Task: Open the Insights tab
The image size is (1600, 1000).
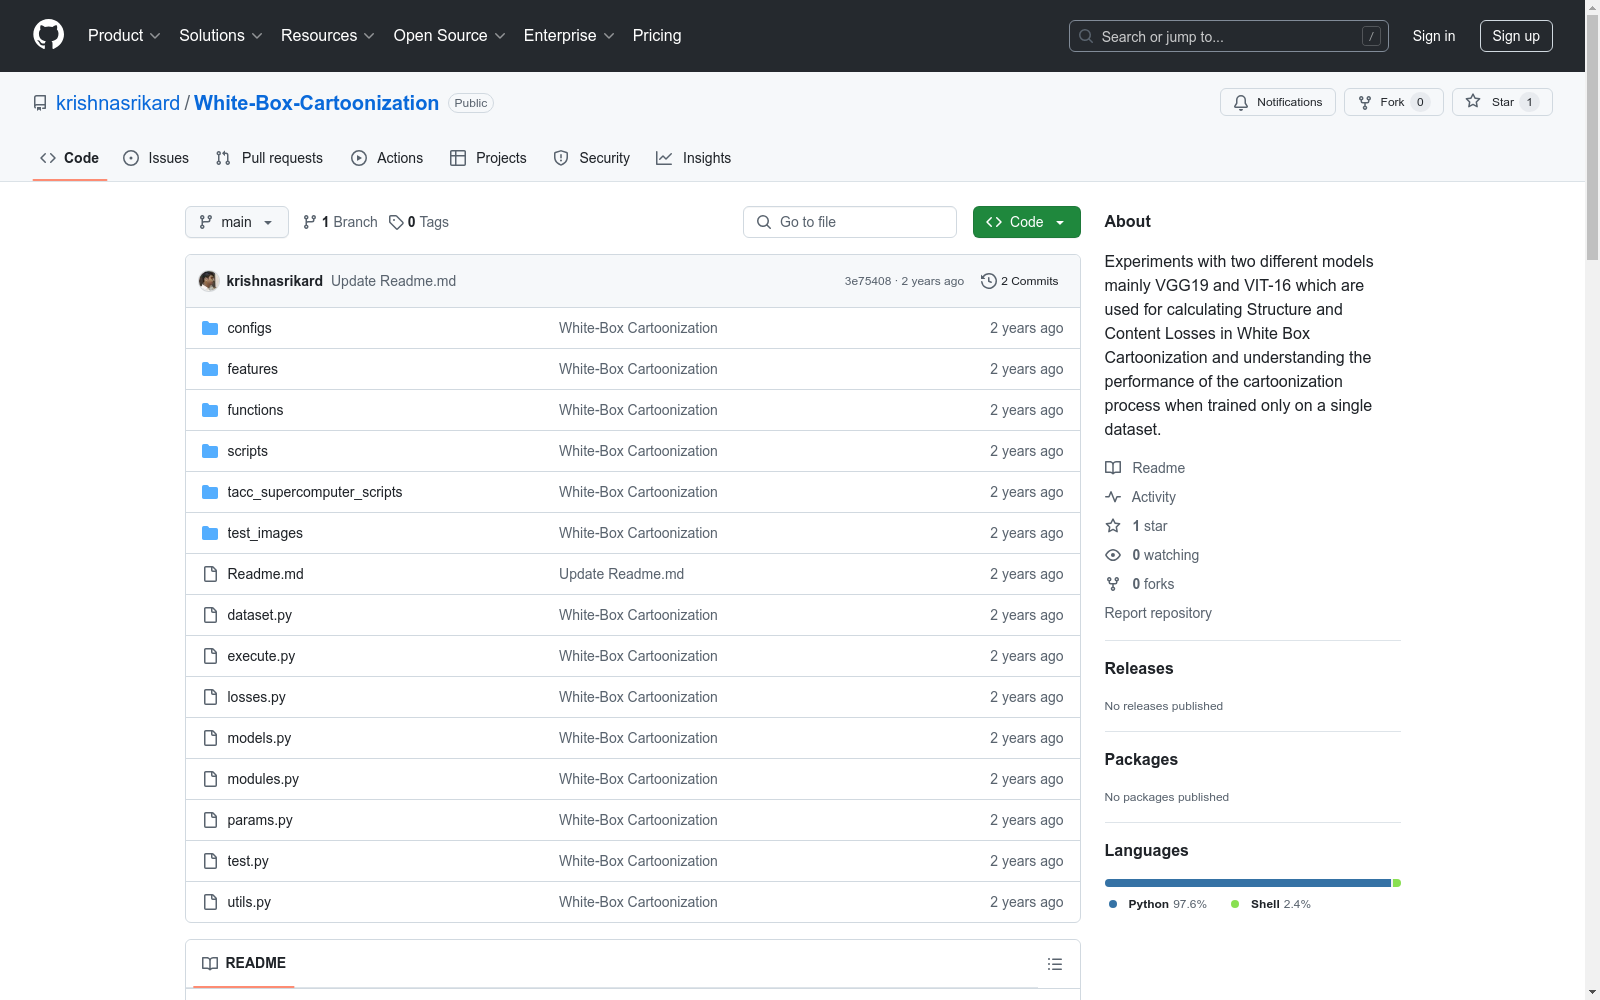Action: click(693, 158)
